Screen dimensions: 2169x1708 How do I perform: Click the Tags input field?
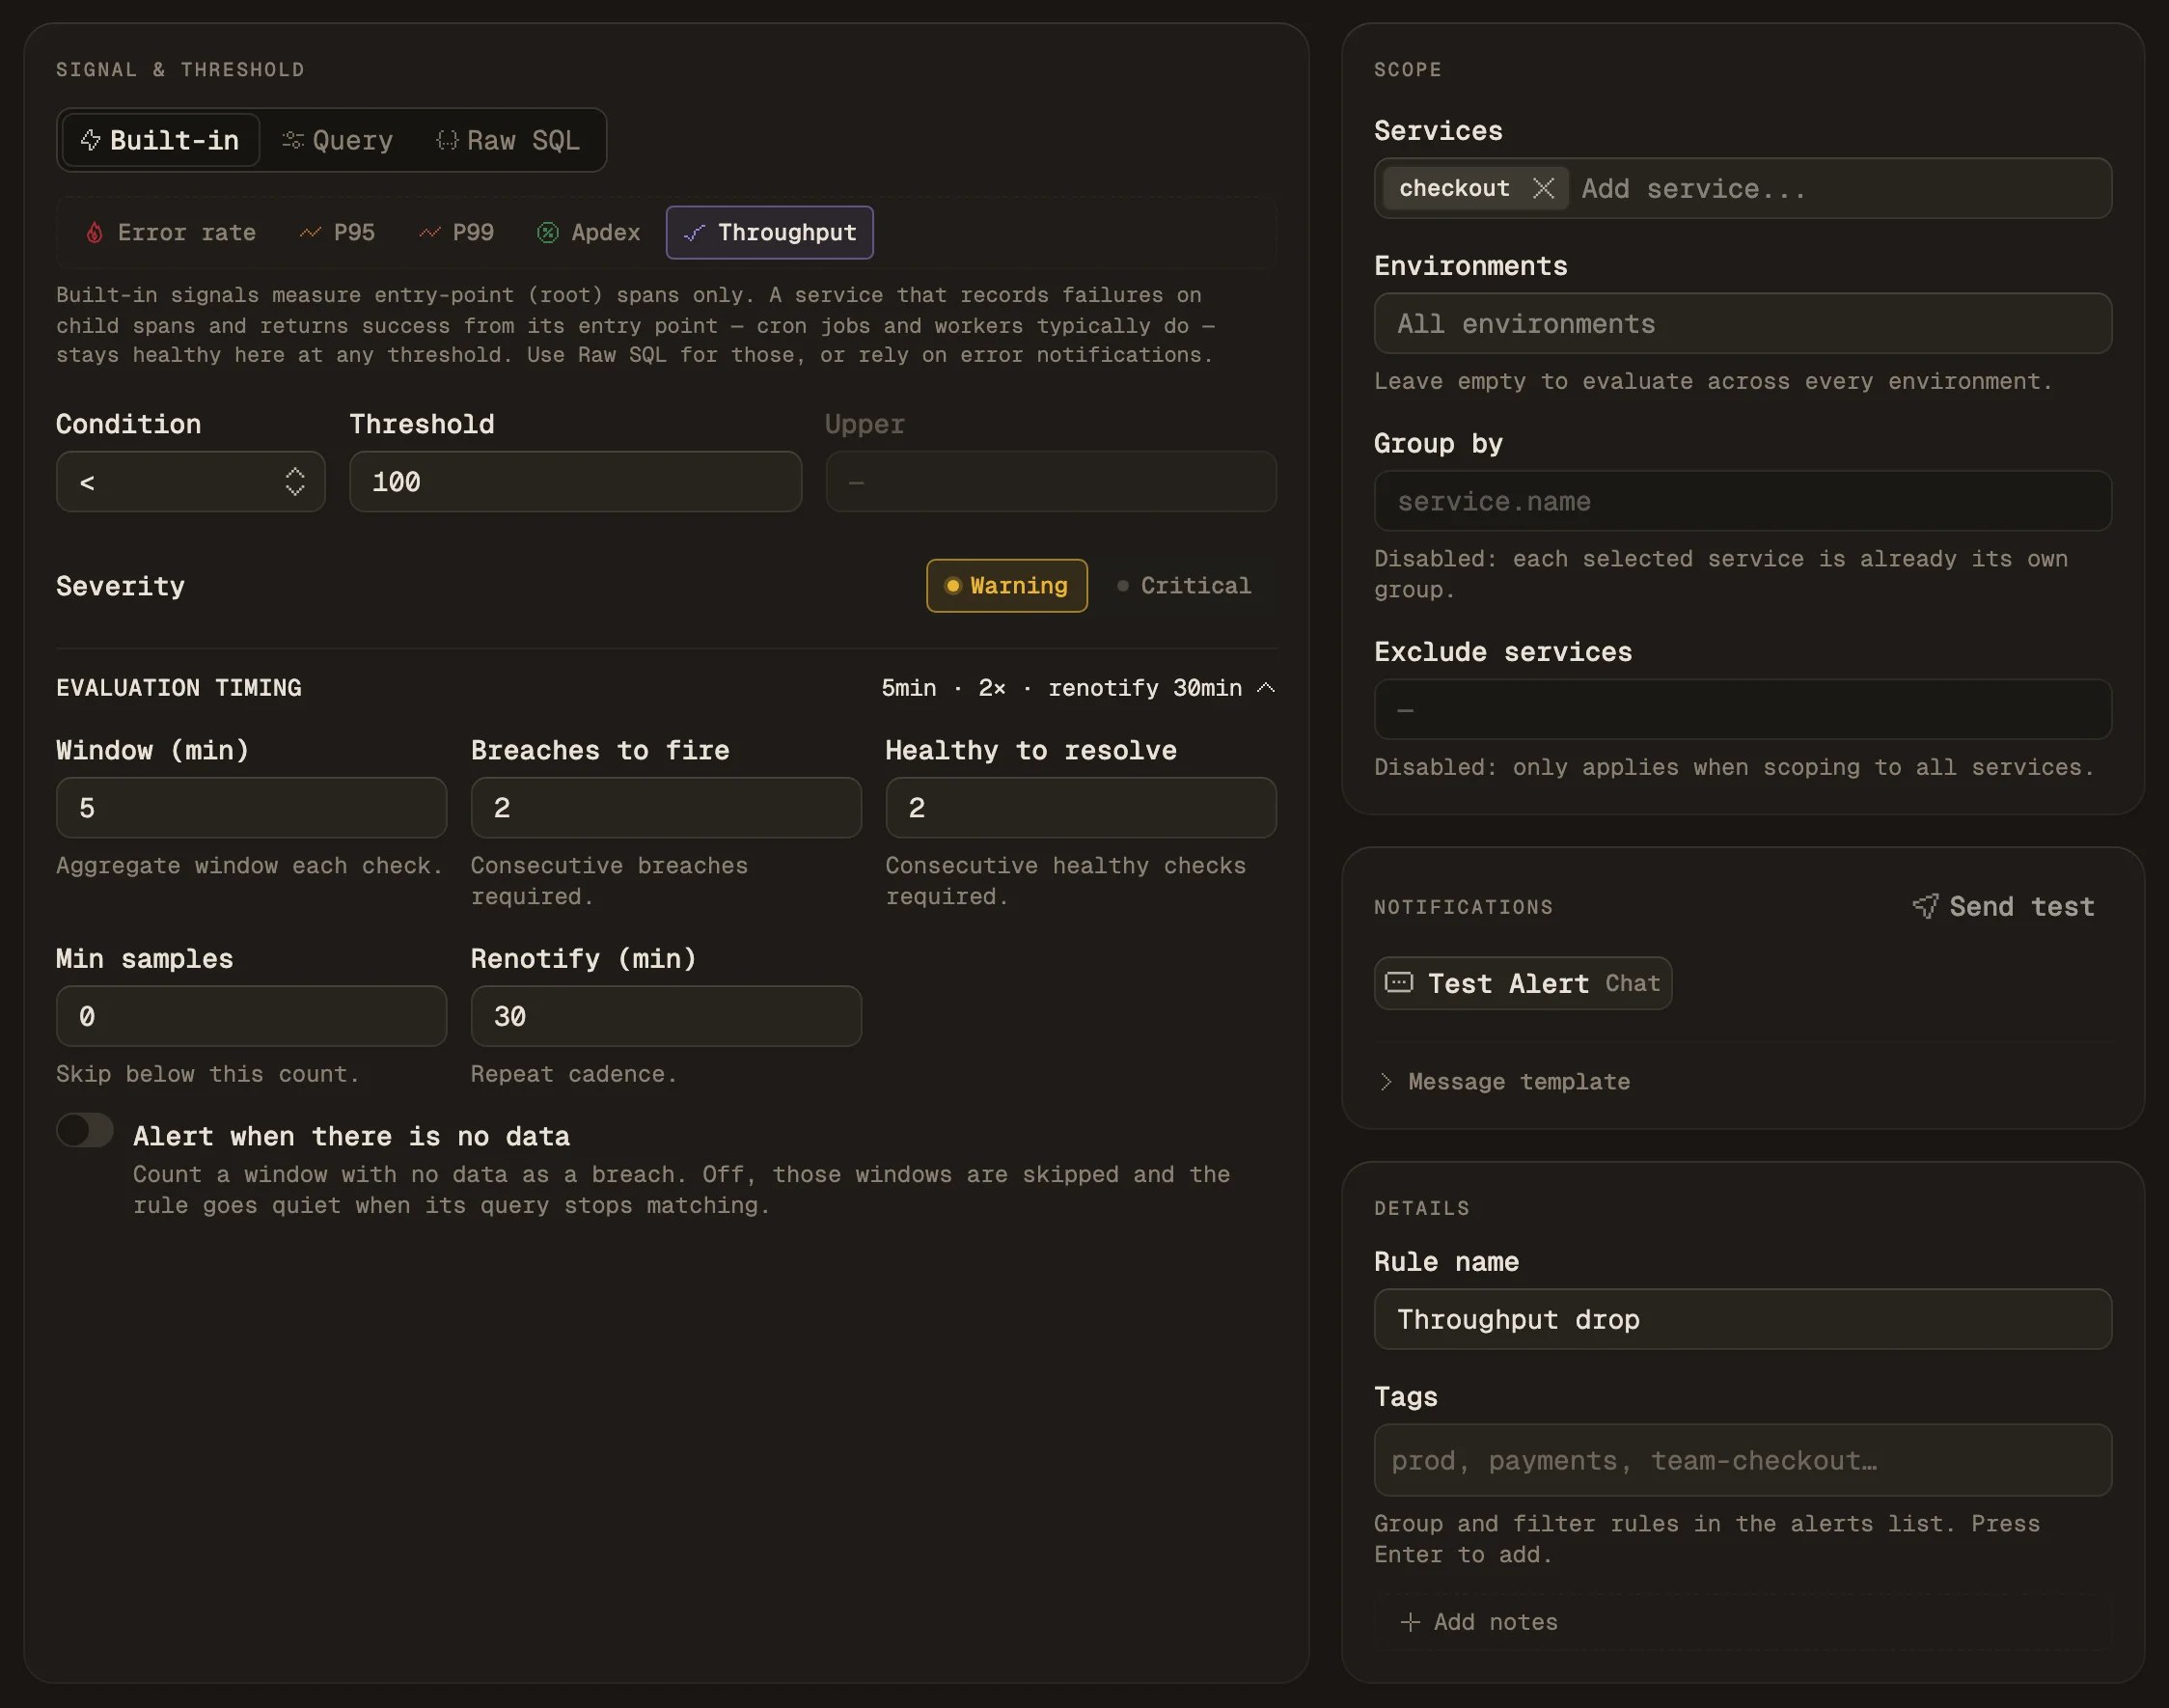[x=1742, y=1460]
